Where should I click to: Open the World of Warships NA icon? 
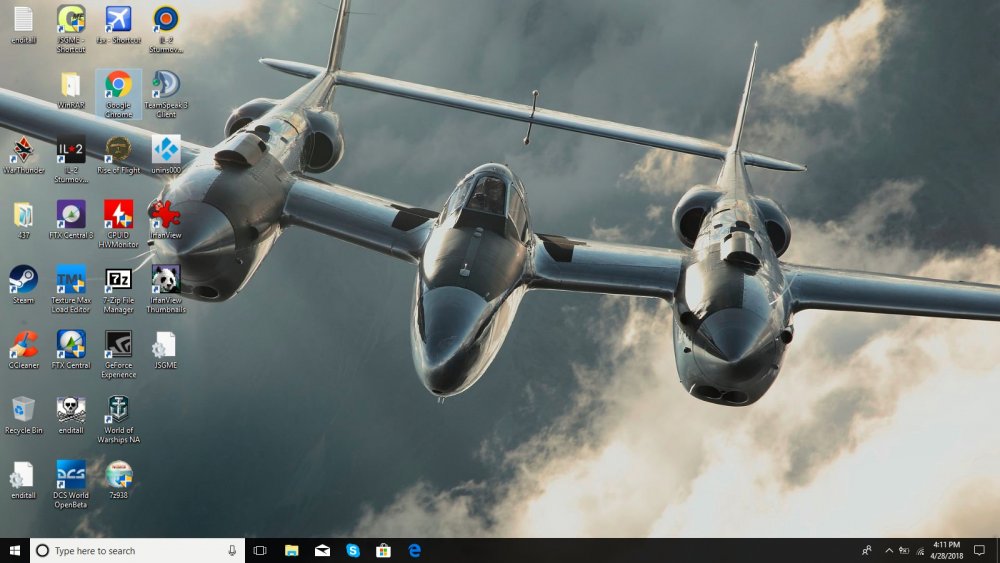118,409
